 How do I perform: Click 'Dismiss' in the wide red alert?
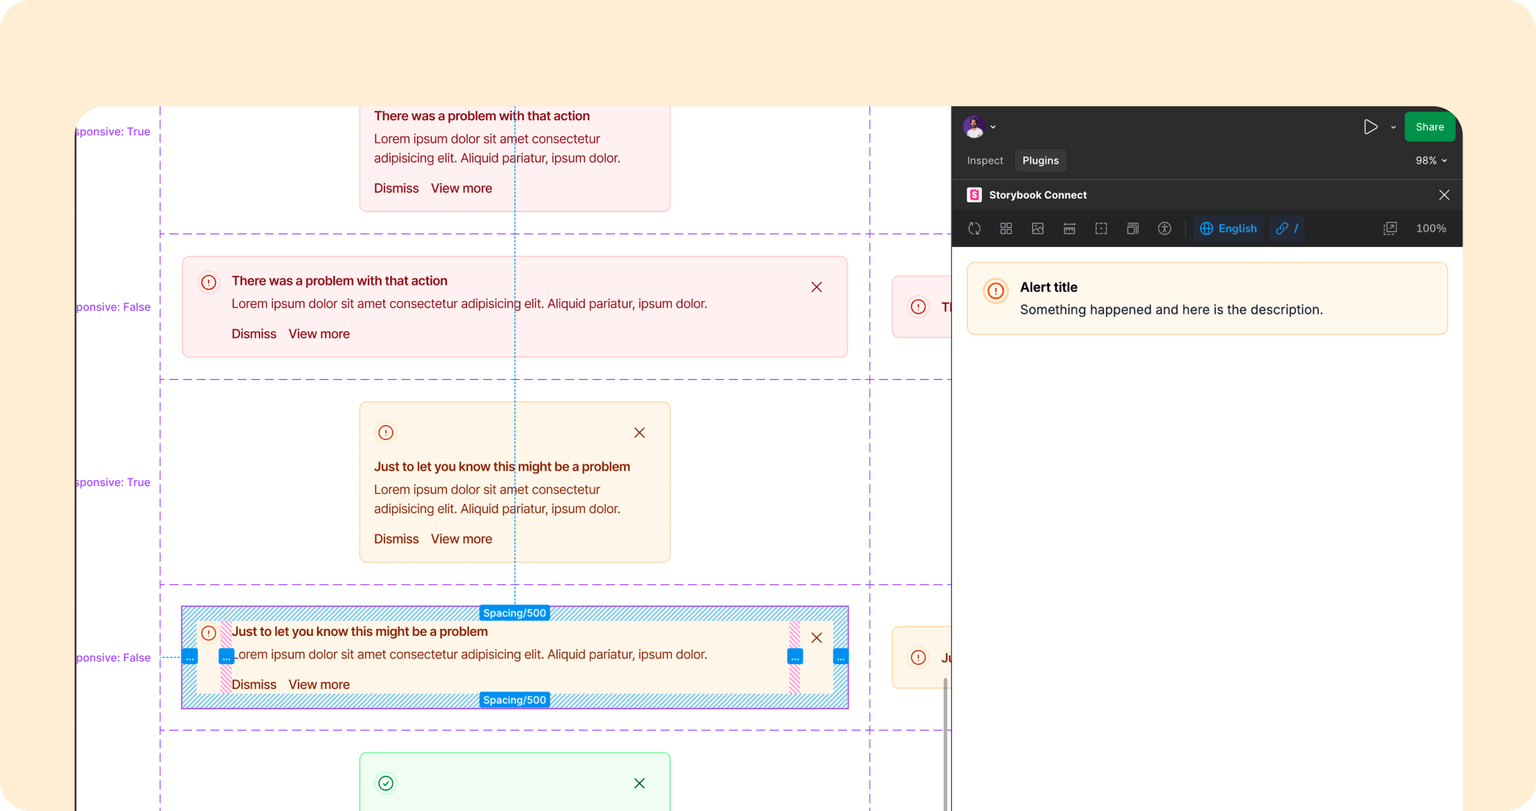pyautogui.click(x=254, y=334)
